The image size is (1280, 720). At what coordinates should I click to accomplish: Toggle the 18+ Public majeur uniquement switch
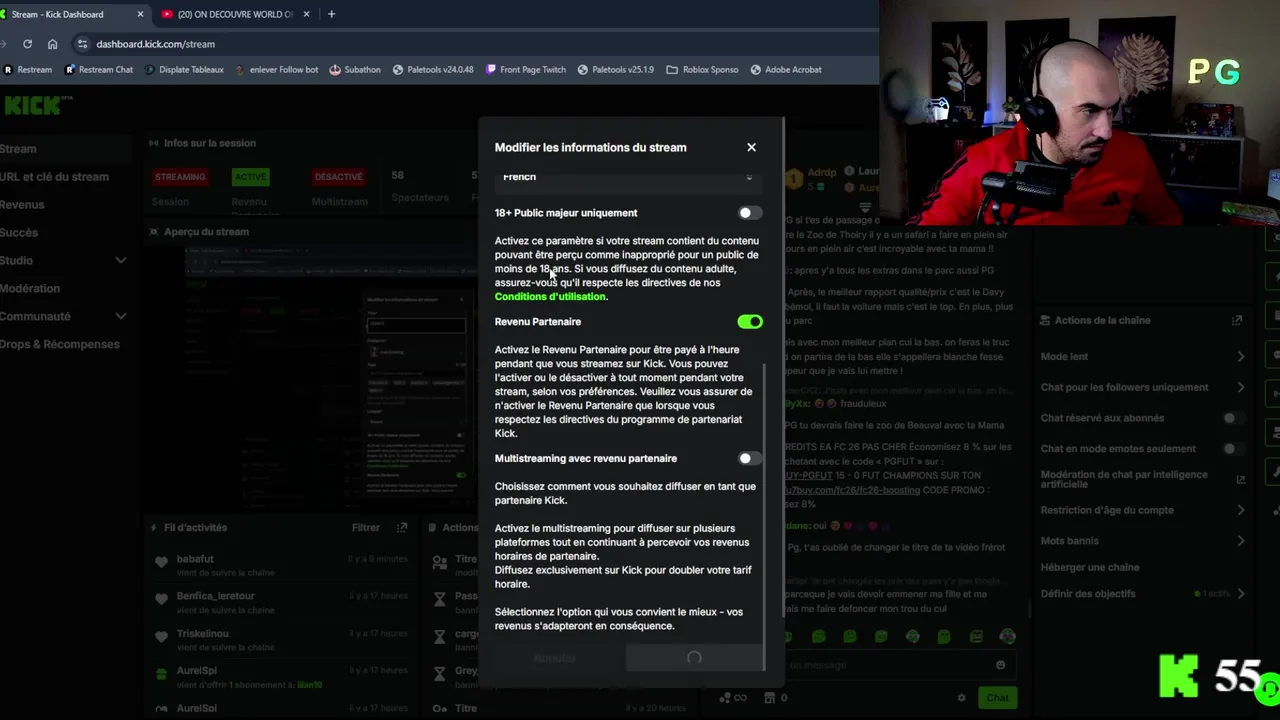[x=749, y=213]
